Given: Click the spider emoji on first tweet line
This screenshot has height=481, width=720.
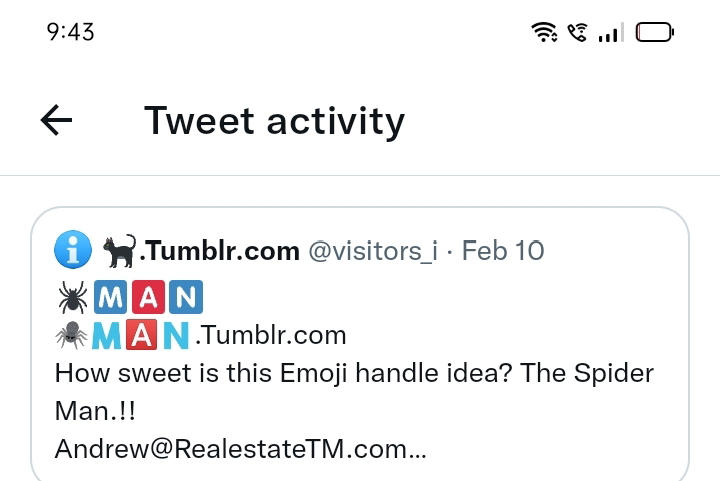Looking at the screenshot, I should [71, 296].
